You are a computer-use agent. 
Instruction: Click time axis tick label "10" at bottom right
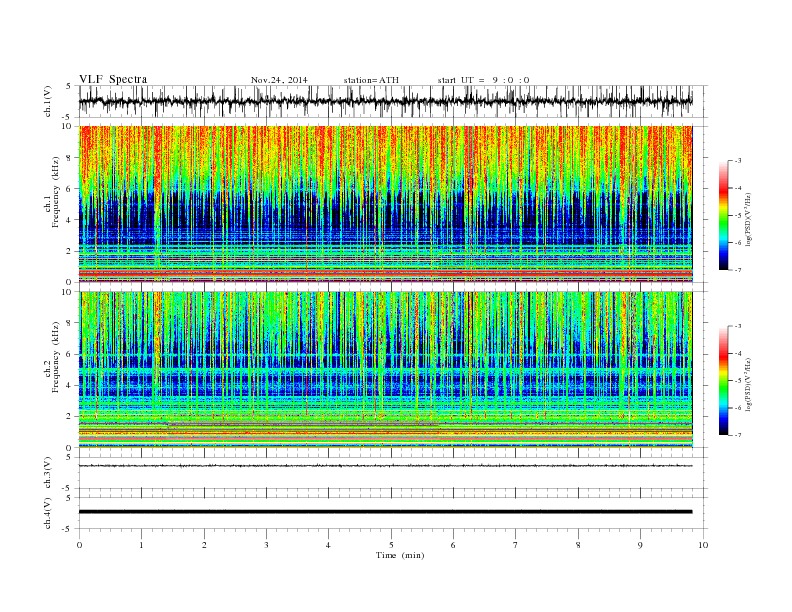[703, 545]
